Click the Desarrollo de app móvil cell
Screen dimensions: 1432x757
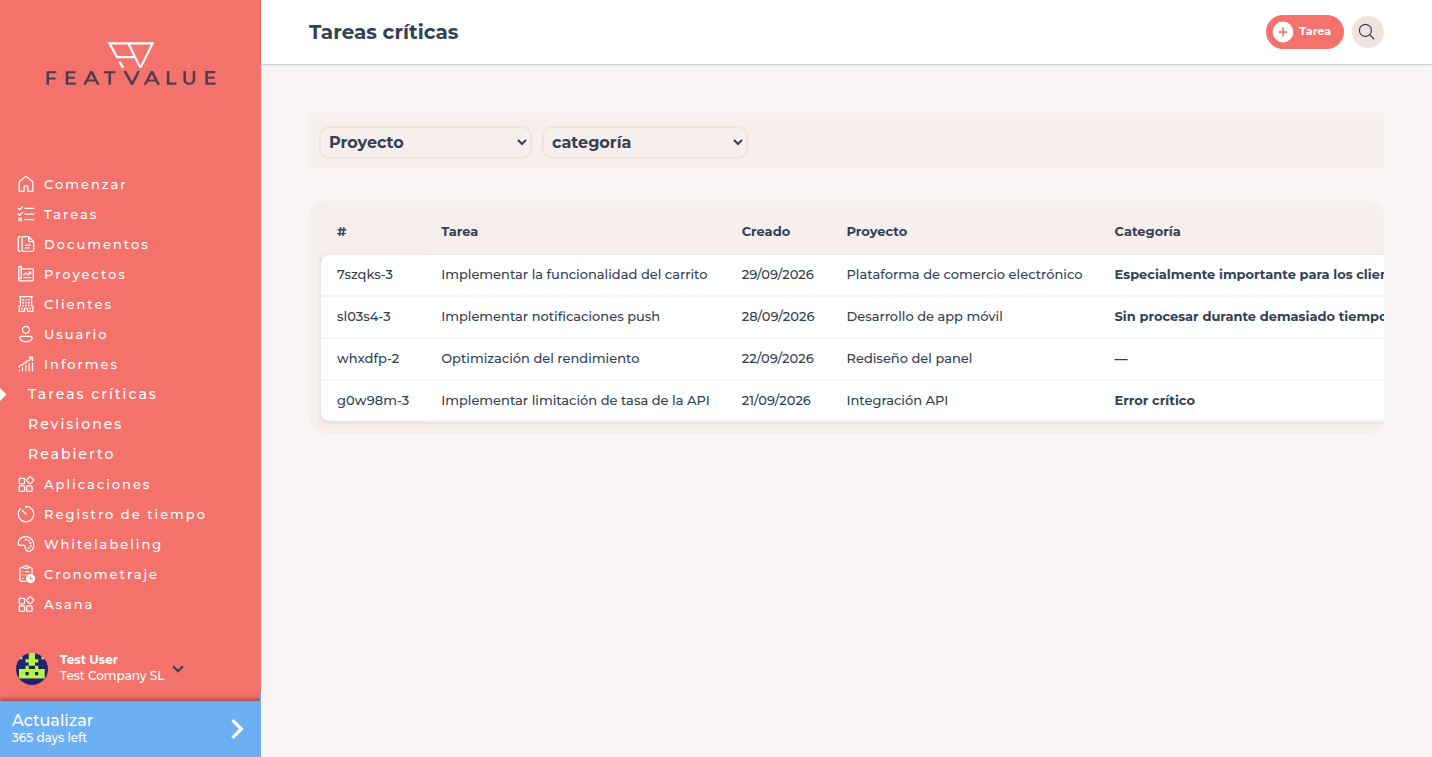click(x=925, y=316)
